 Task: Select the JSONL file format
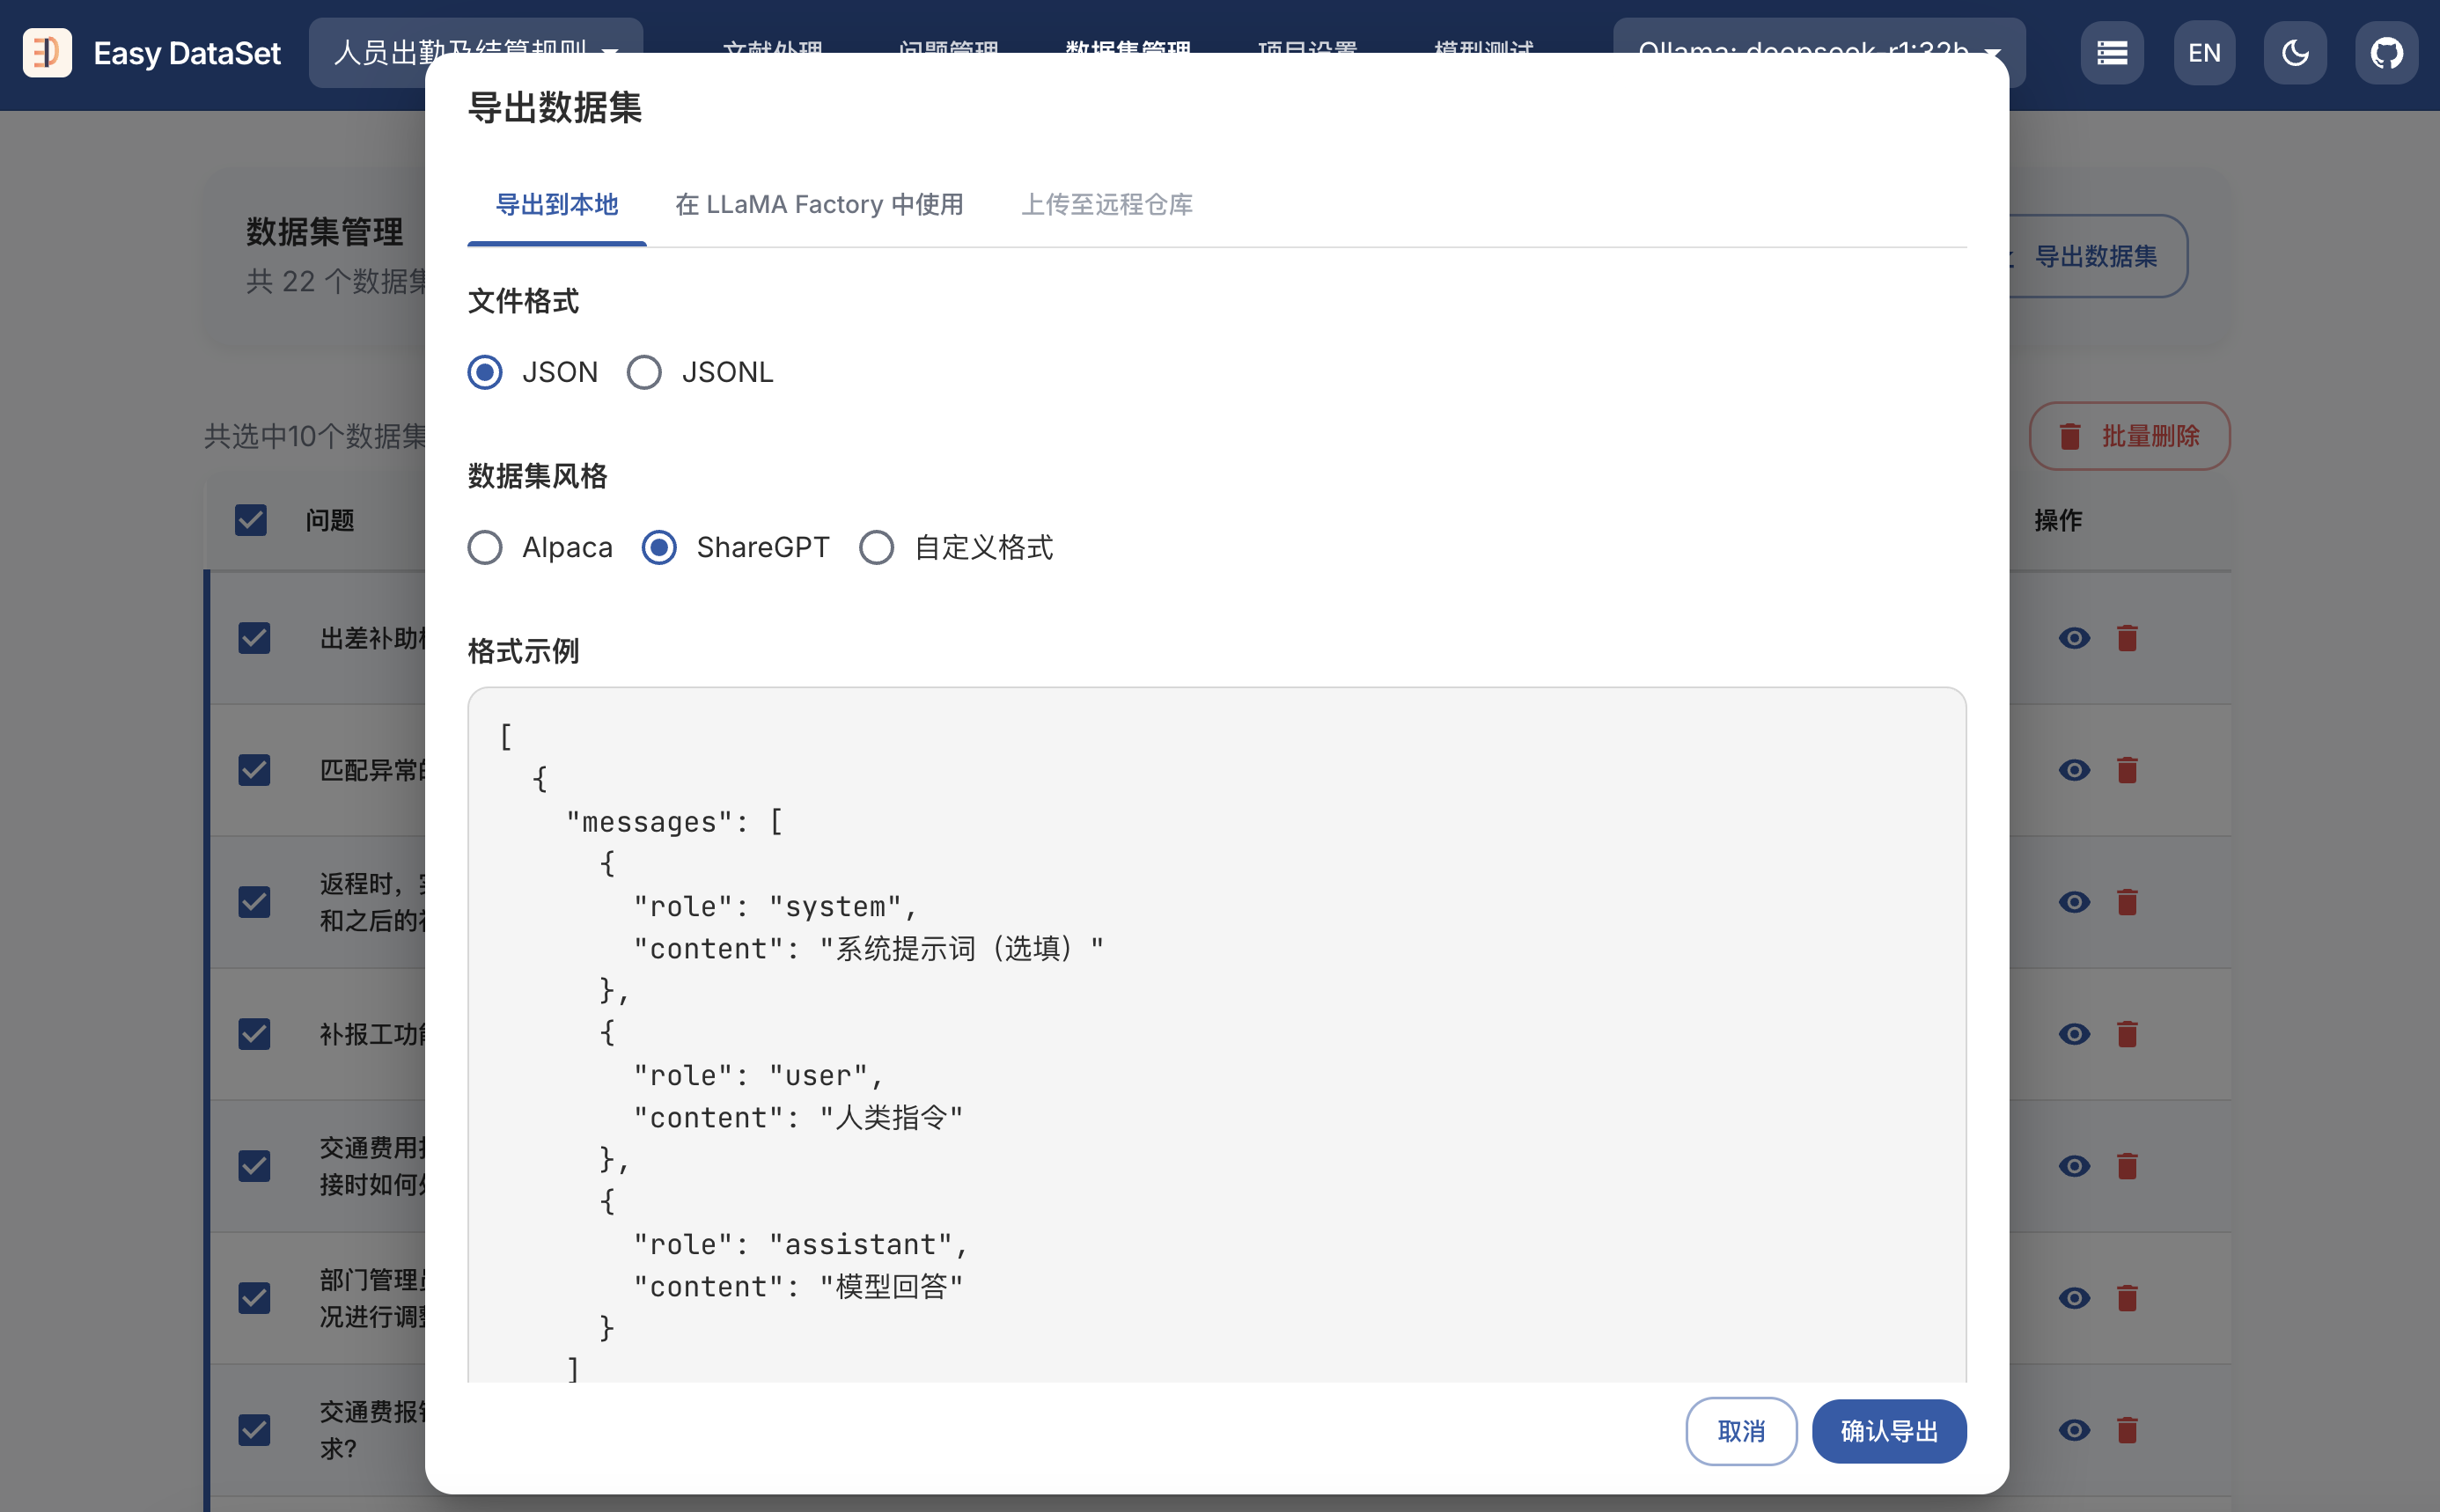644,372
